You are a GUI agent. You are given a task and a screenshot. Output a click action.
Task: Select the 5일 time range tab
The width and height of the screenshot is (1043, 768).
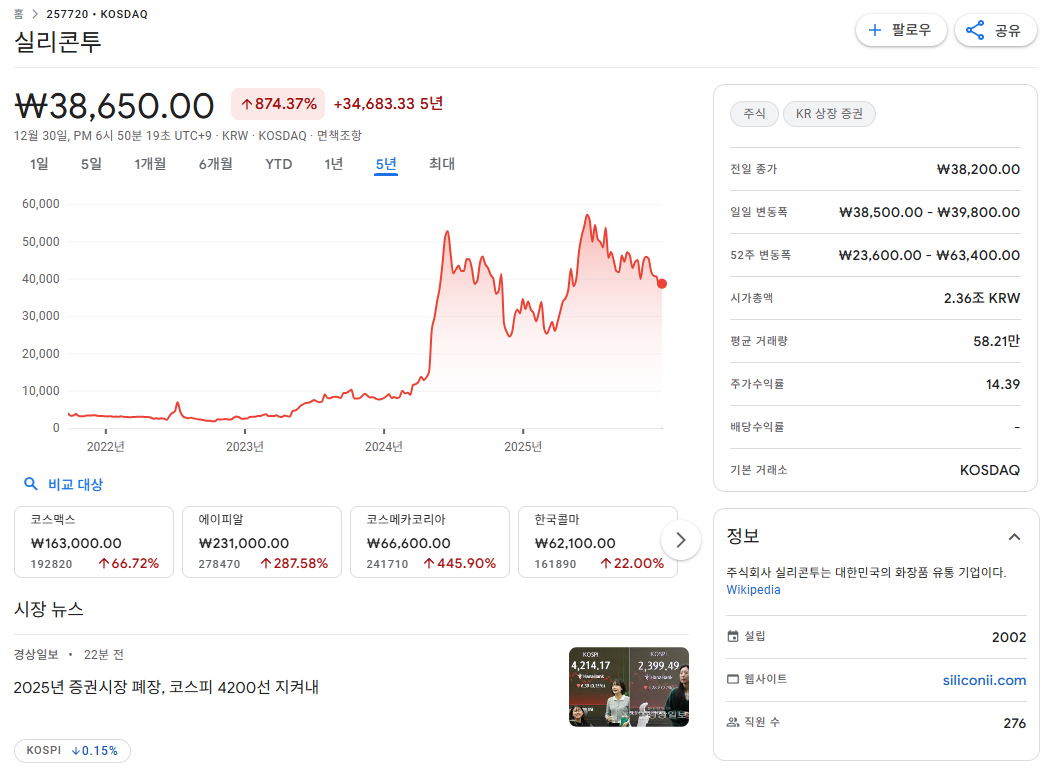(91, 164)
